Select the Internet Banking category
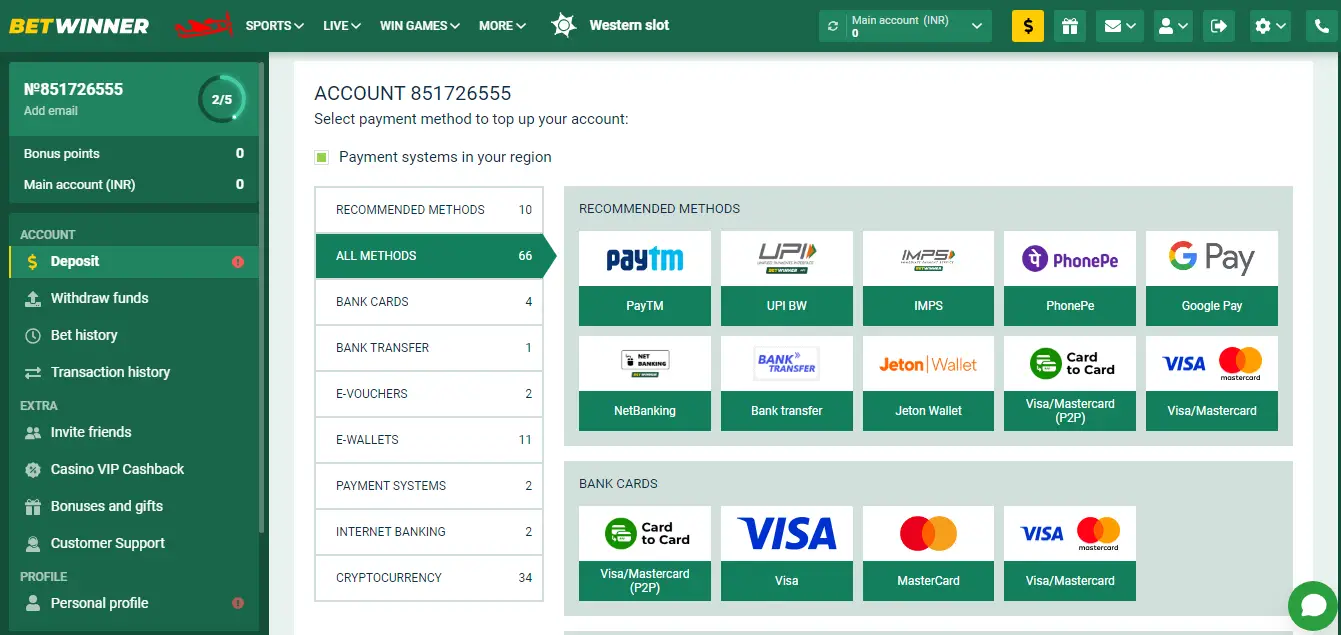This screenshot has width=1341, height=635. [x=429, y=532]
